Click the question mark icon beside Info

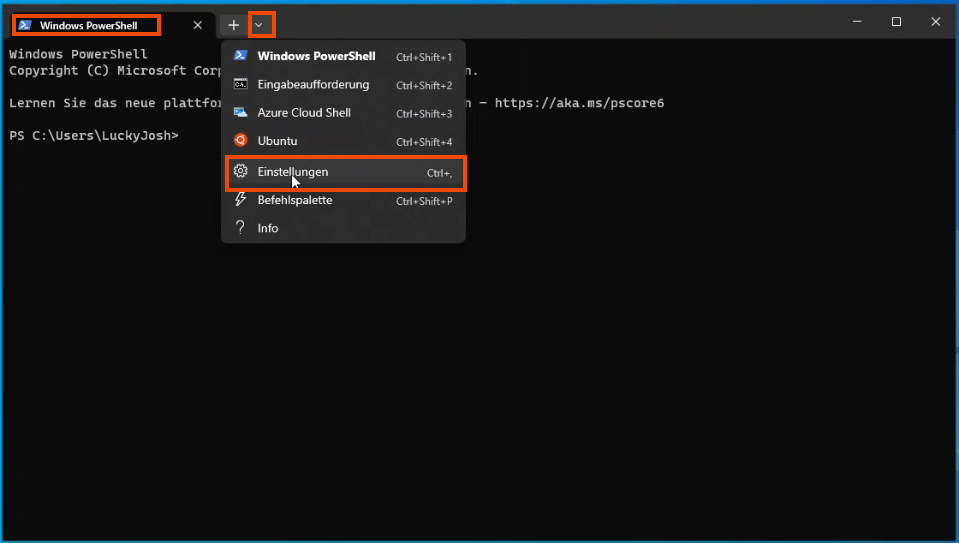tap(240, 227)
